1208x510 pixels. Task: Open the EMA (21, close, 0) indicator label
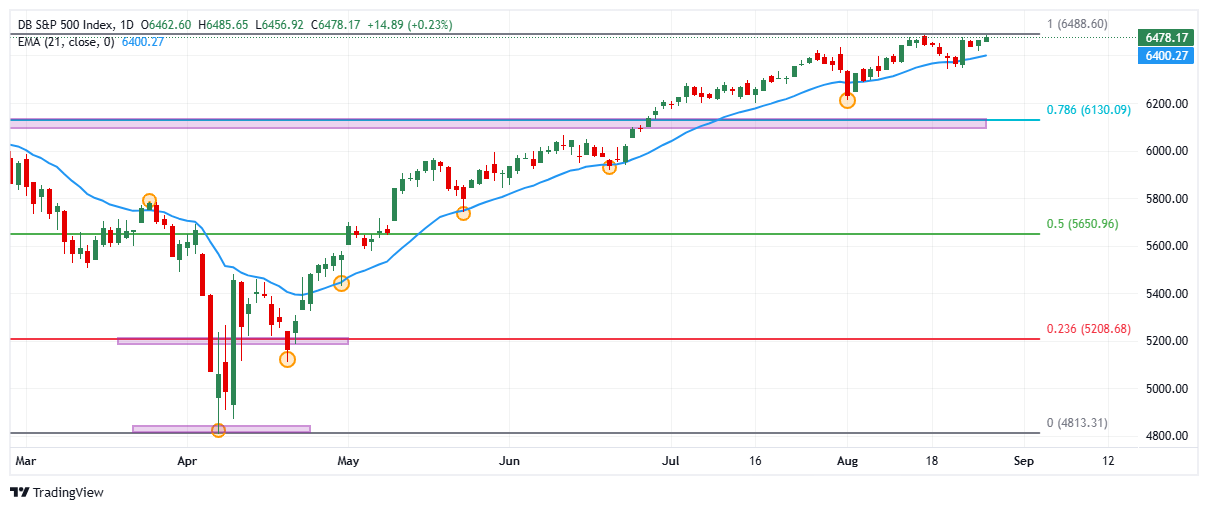(63, 41)
